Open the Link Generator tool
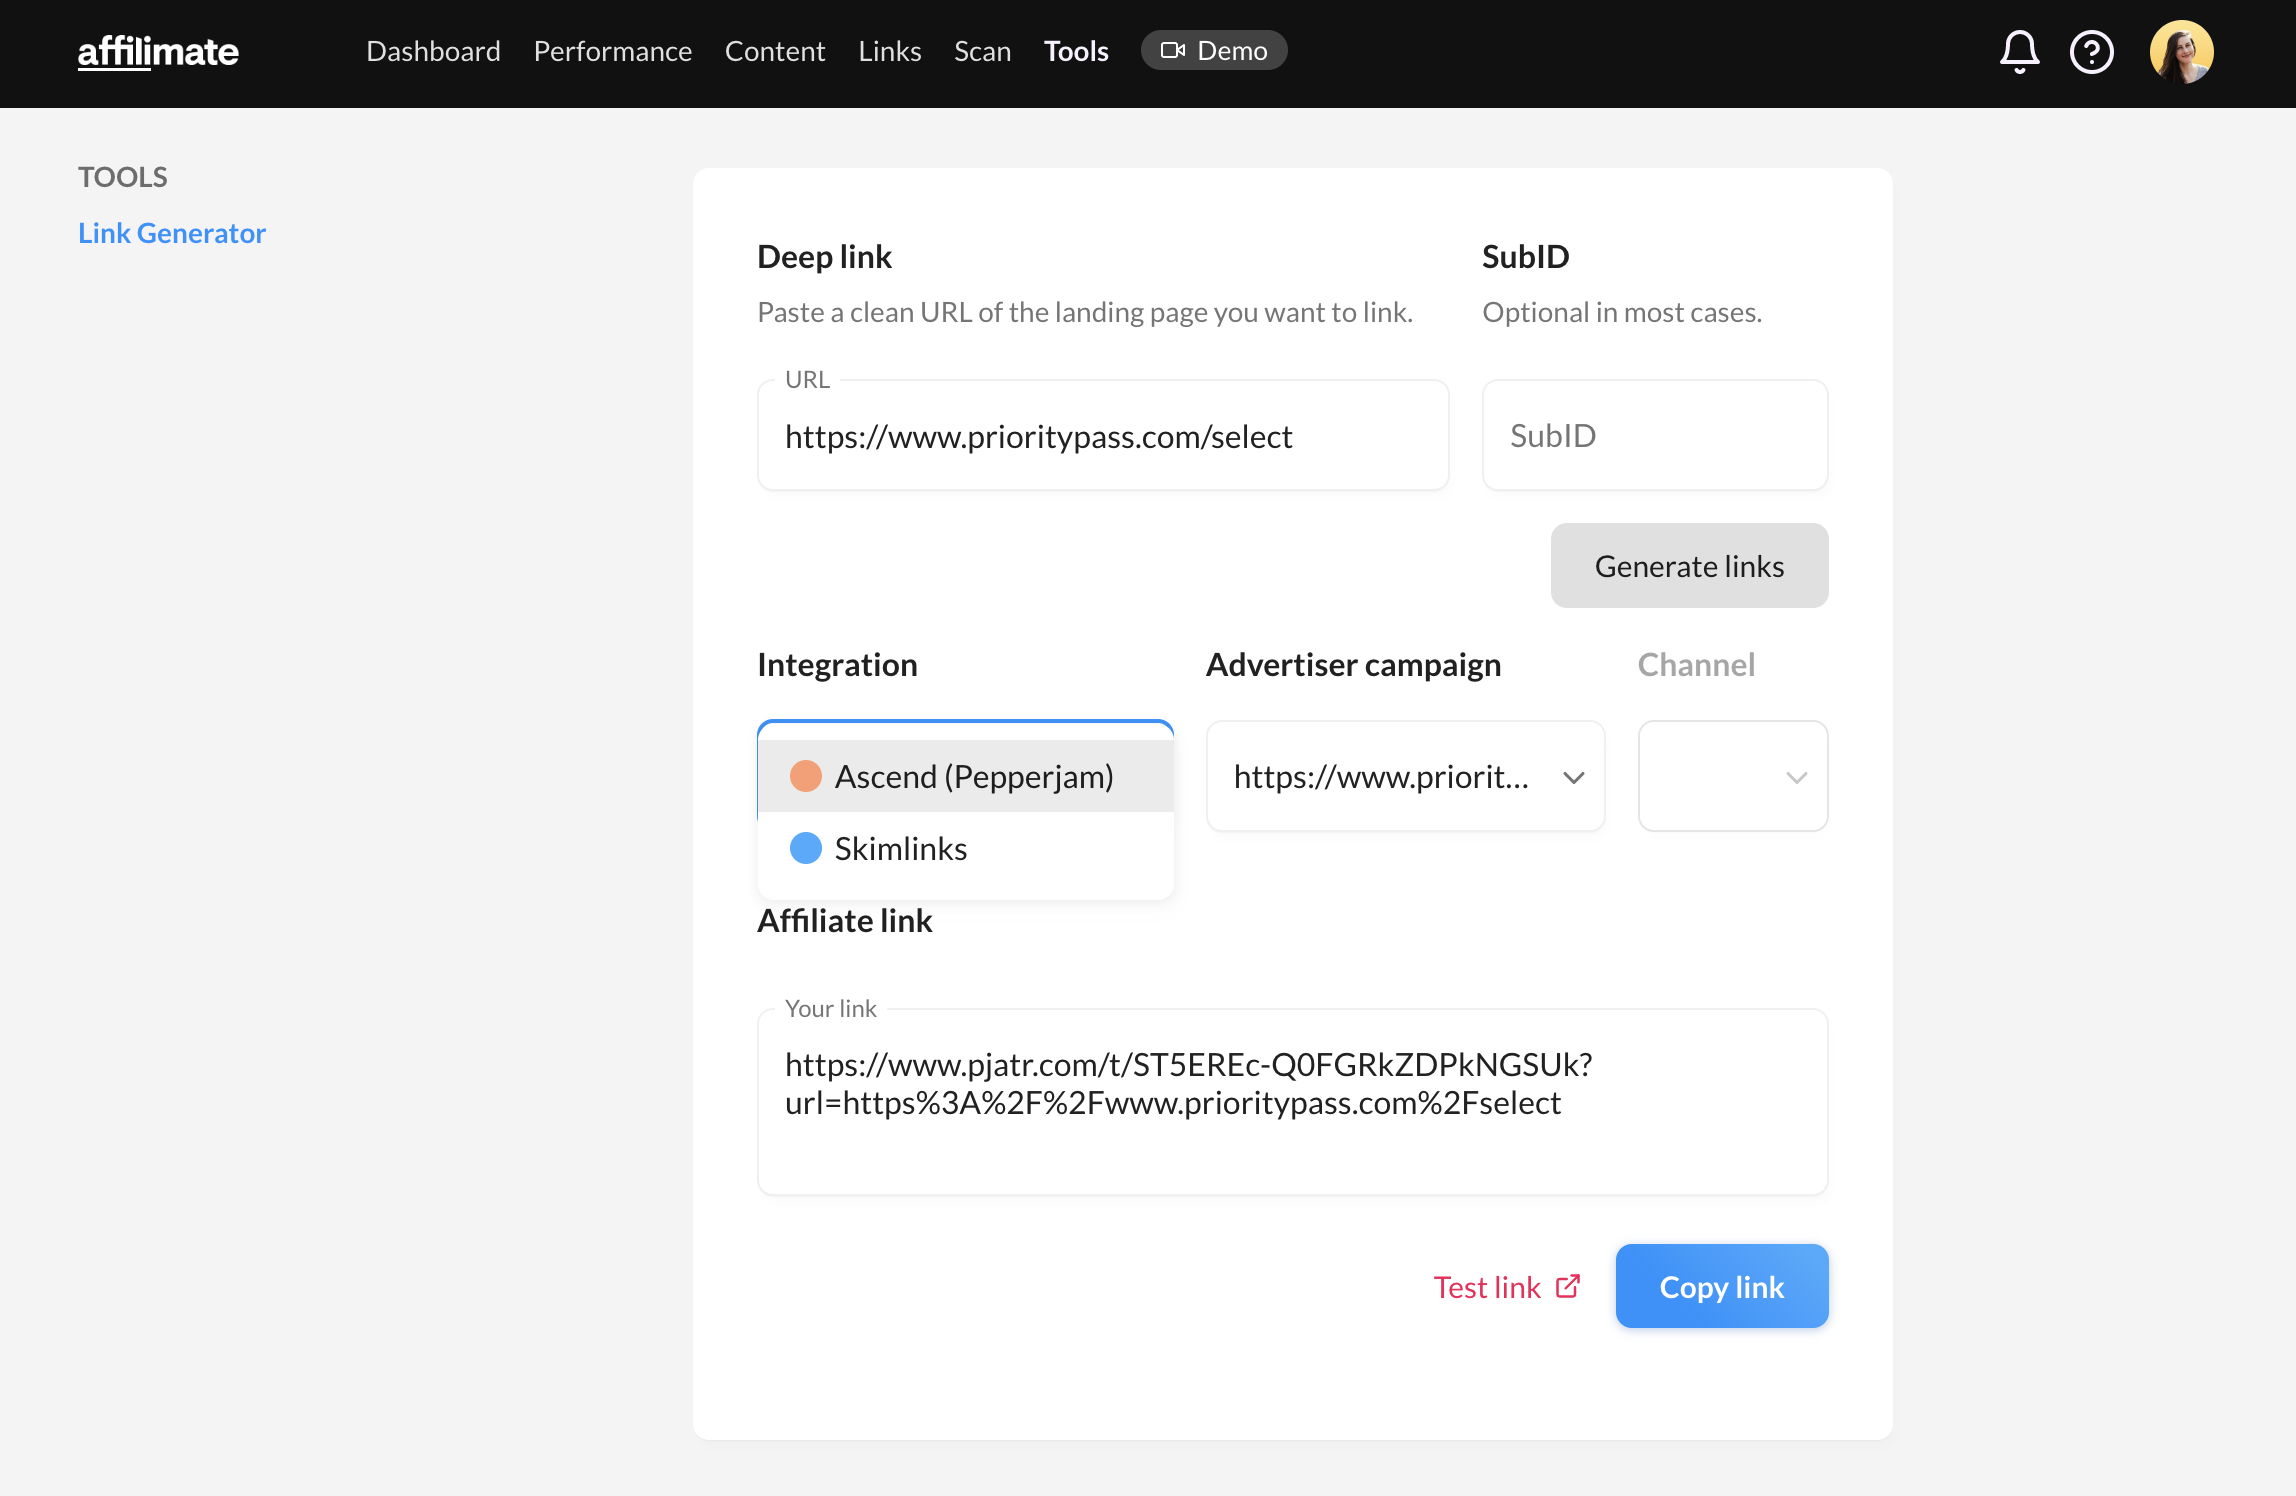2296x1496 pixels. coord(172,232)
